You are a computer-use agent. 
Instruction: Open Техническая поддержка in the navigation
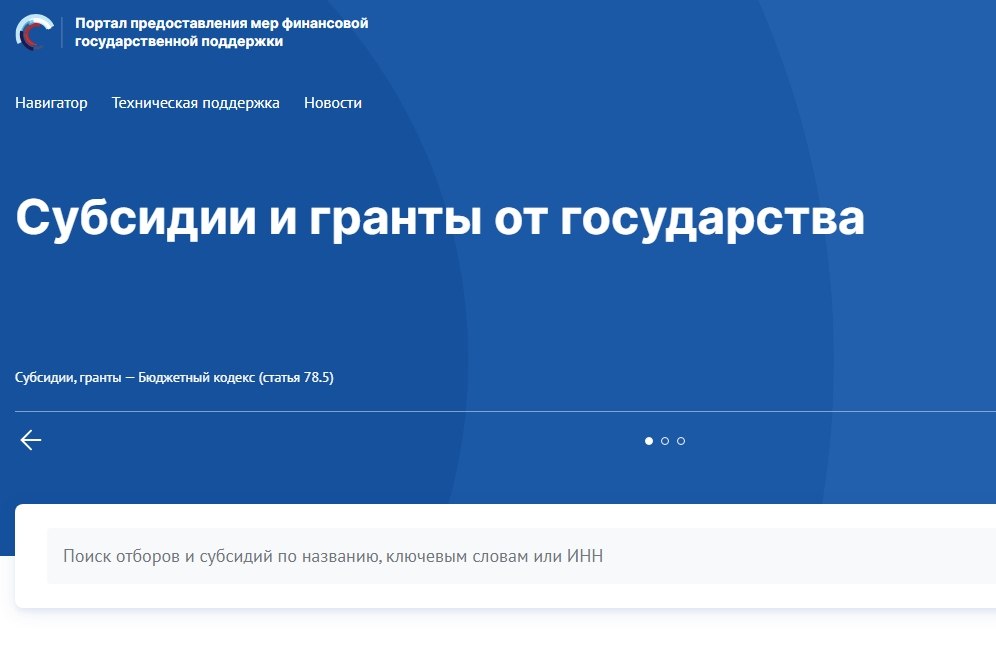point(195,103)
